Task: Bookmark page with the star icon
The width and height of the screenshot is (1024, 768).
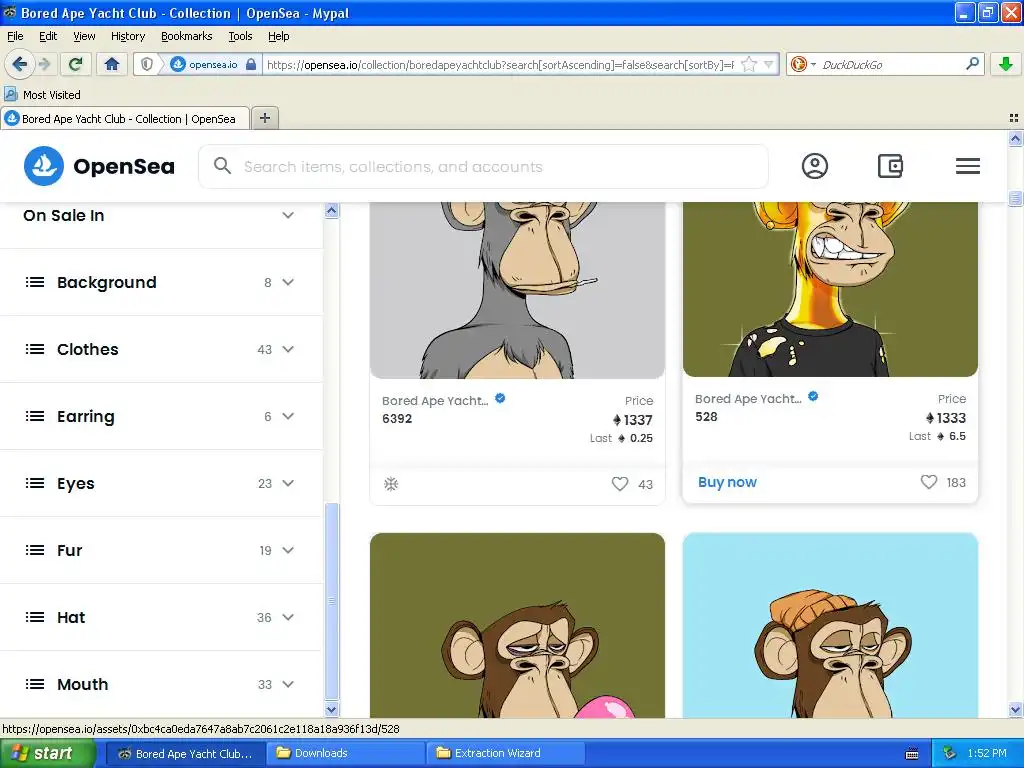Action: [x=750, y=64]
